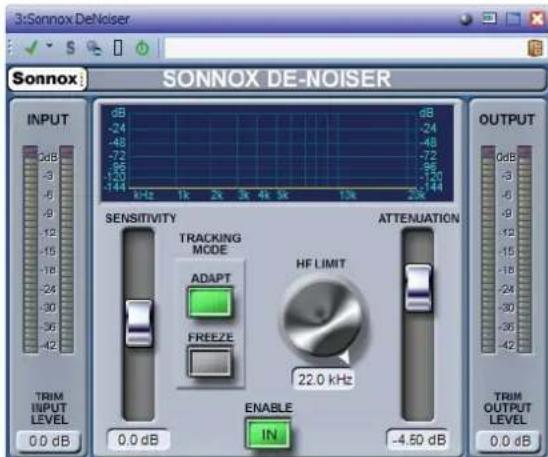Maximize the DeNoiser window
548x457 pixels.
click(x=513, y=19)
